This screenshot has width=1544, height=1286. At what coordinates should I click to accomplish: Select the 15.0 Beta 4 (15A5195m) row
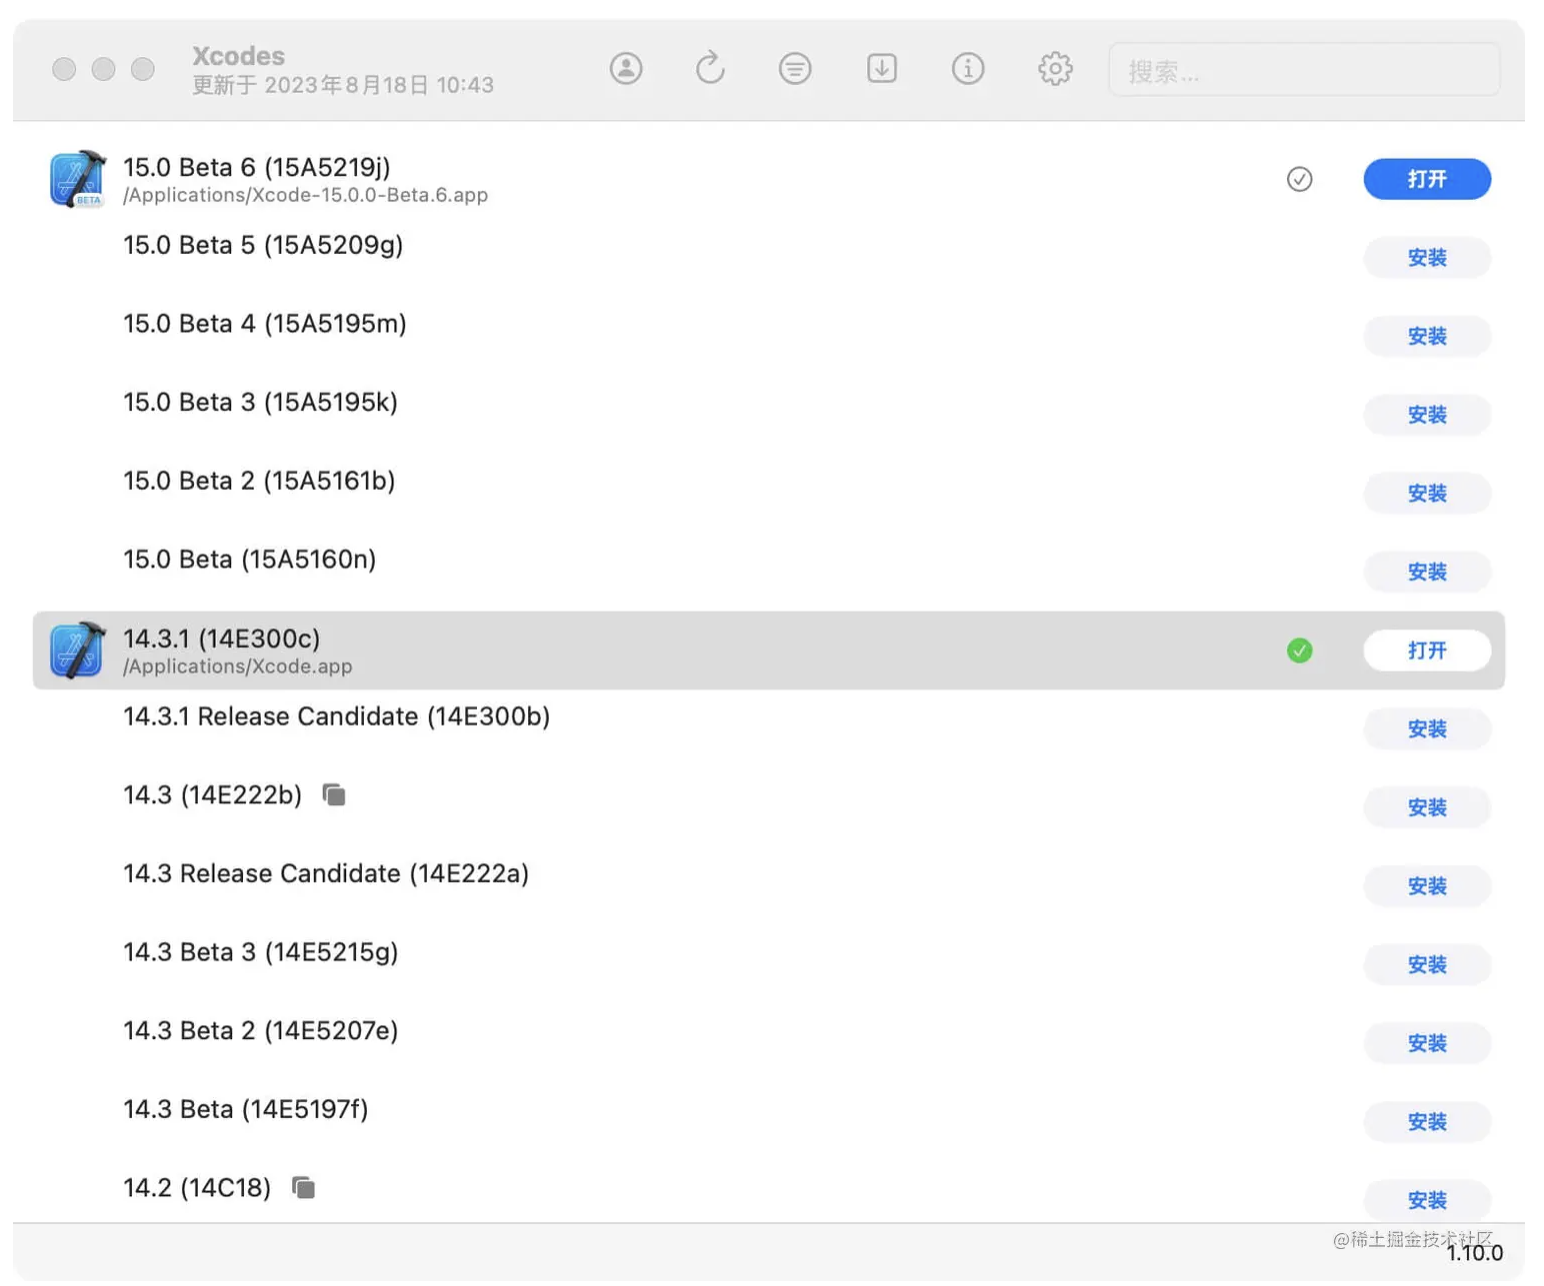click(768, 336)
